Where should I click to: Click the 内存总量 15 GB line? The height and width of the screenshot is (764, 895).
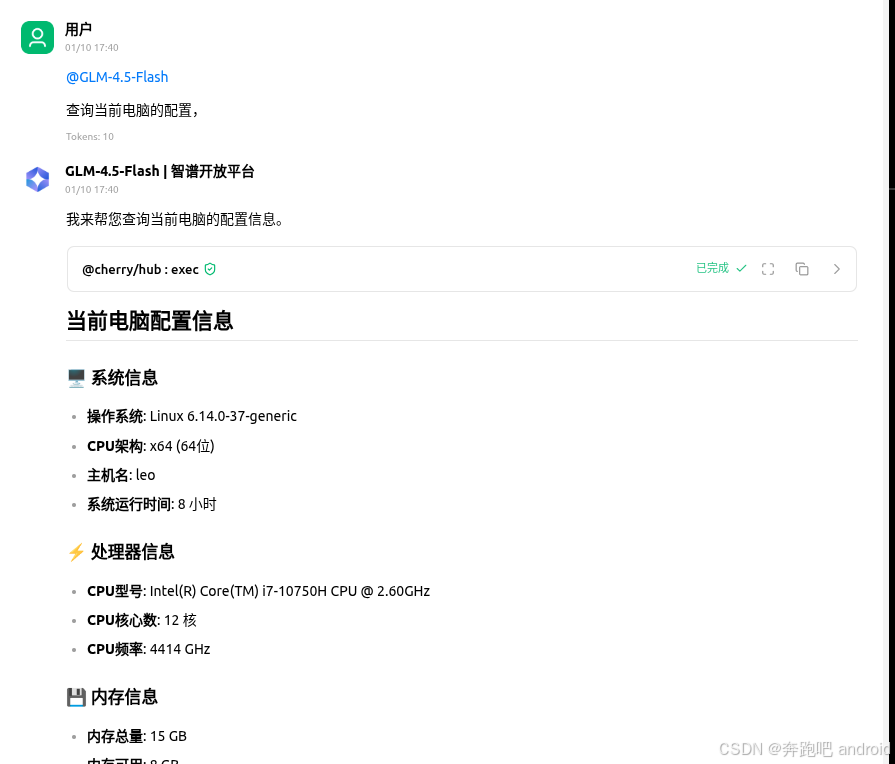[137, 737]
